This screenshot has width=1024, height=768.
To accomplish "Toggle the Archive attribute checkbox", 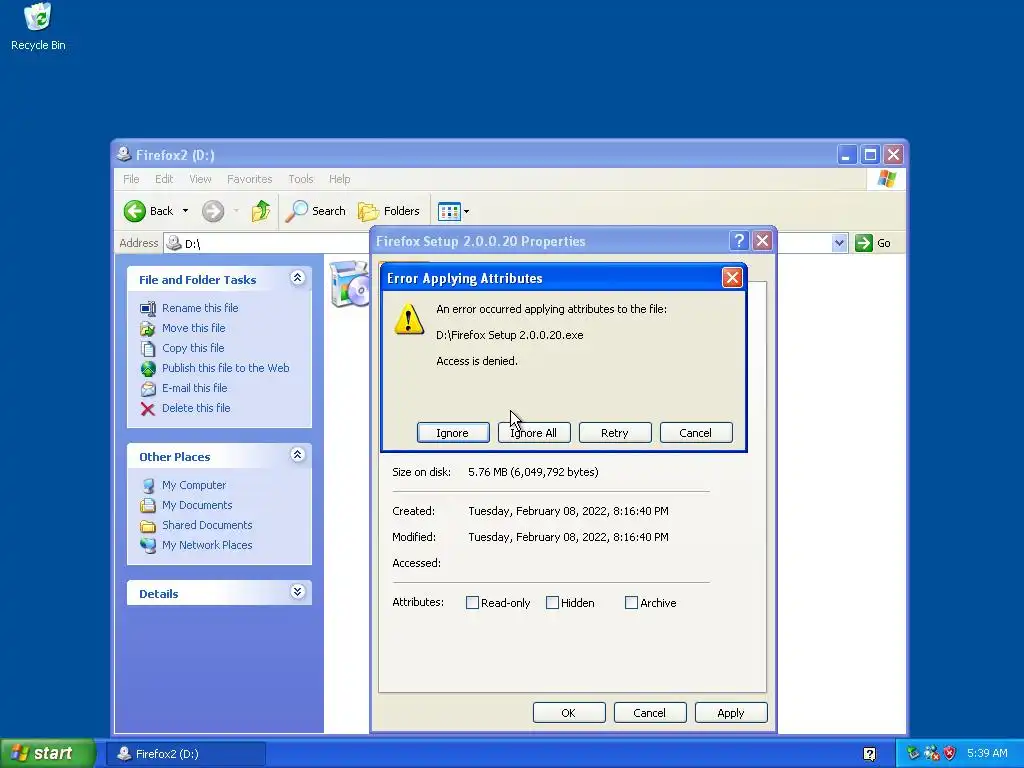I will pos(632,603).
